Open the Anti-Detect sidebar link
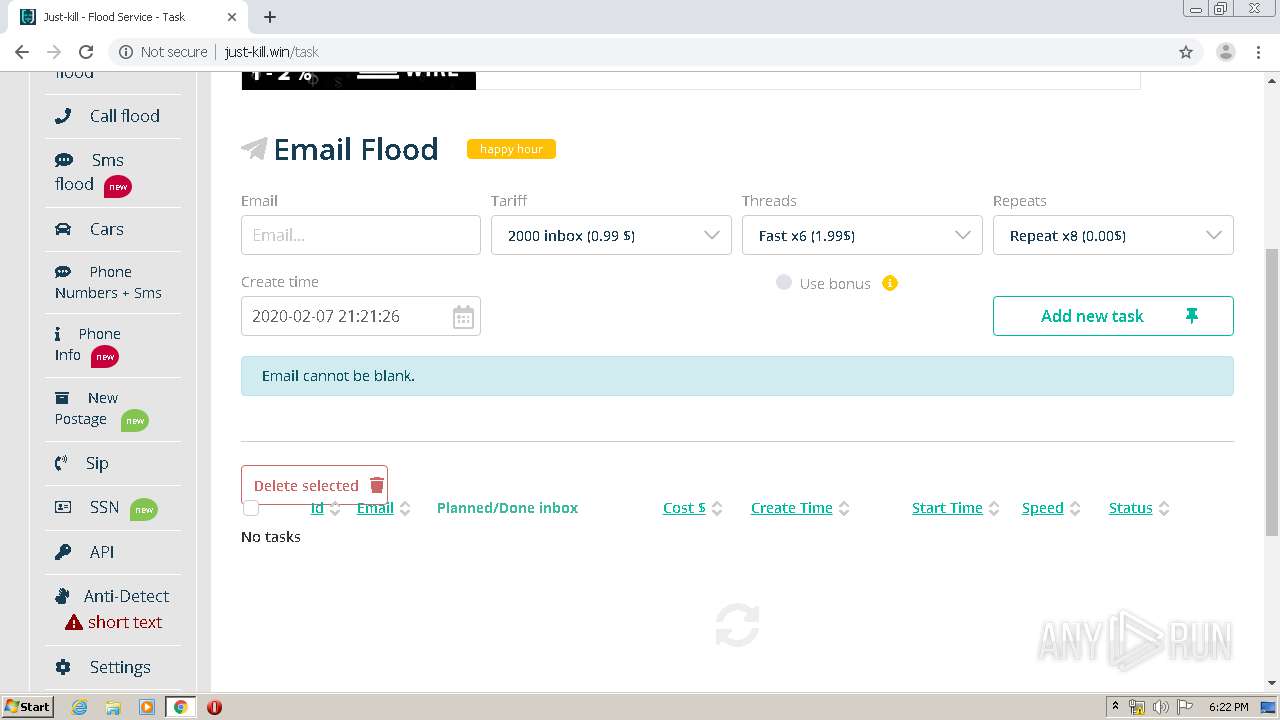Viewport: 1280px width, 720px height. pyautogui.click(x=126, y=596)
